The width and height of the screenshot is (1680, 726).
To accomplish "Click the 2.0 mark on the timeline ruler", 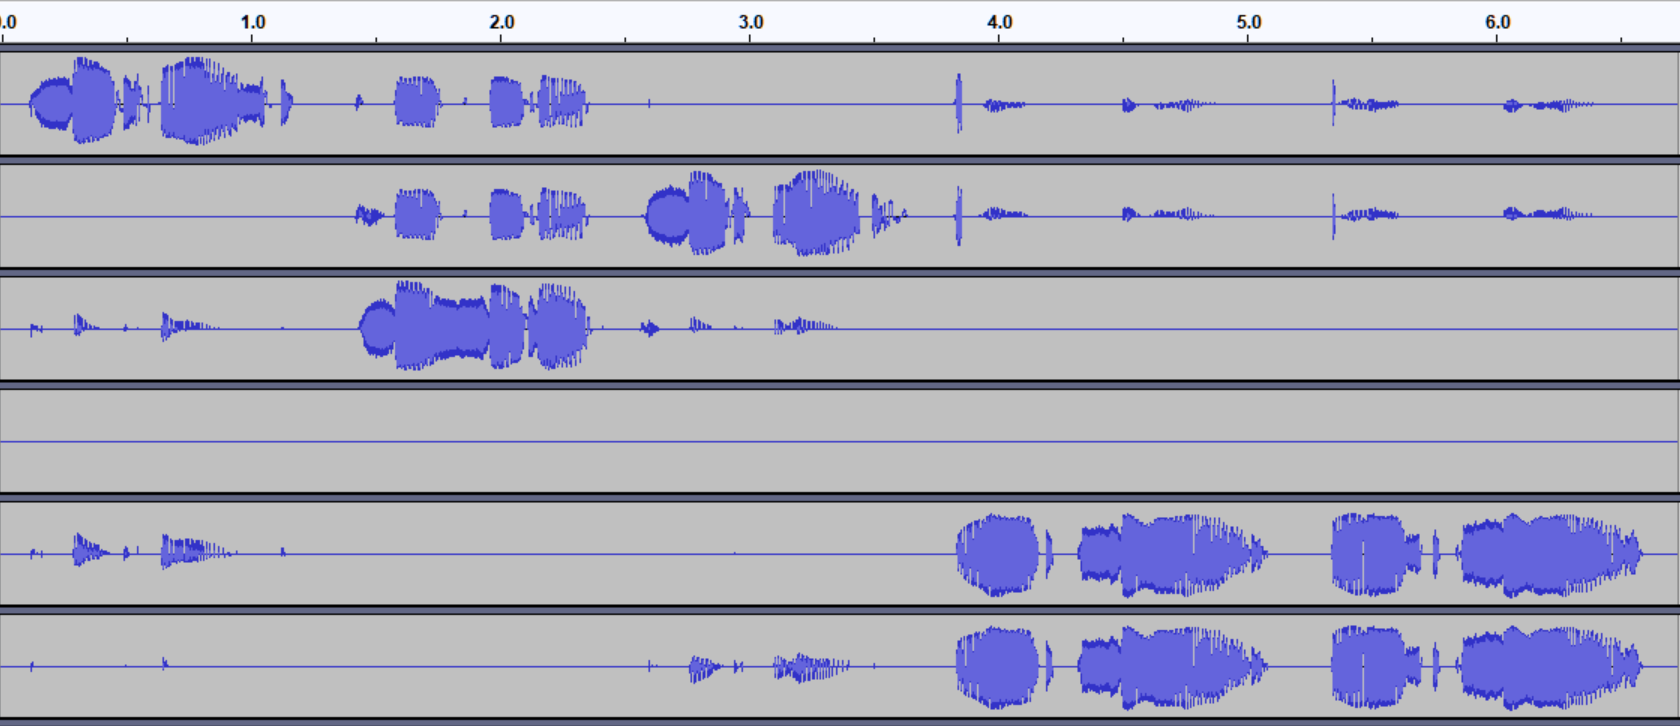I will click(502, 22).
